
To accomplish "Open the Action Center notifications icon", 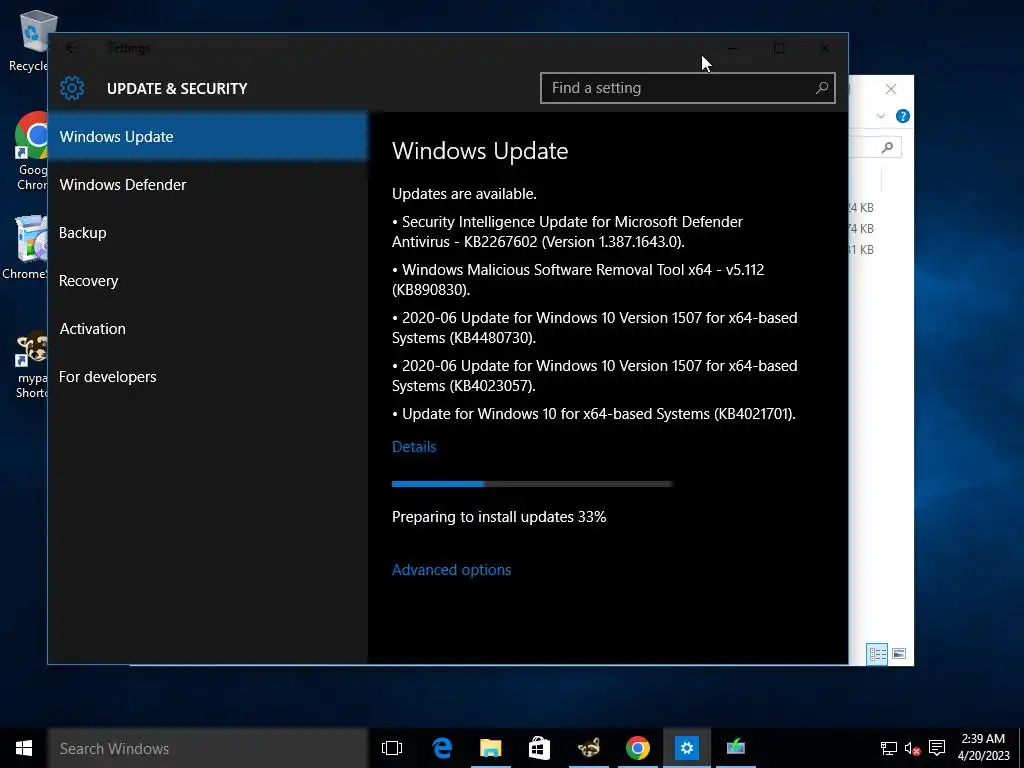I will click(x=936, y=748).
